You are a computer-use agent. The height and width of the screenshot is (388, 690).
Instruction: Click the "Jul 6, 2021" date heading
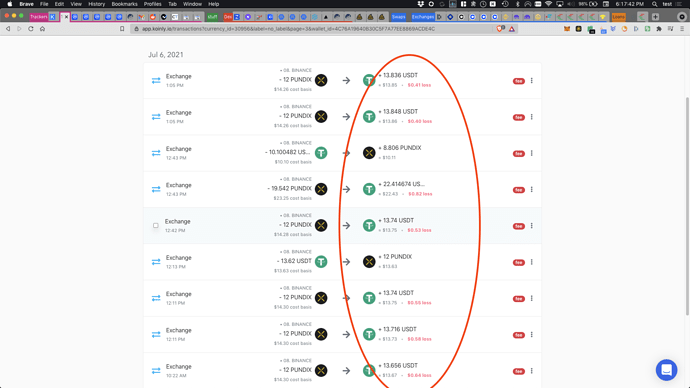(x=165, y=55)
